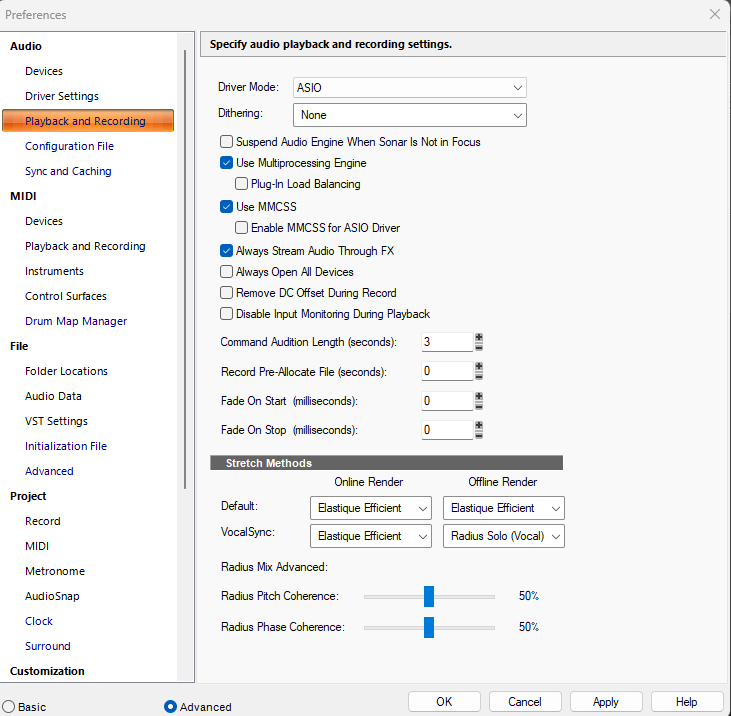Open Default Online Render stretch dropdown
The width and height of the screenshot is (731, 716).
point(371,508)
